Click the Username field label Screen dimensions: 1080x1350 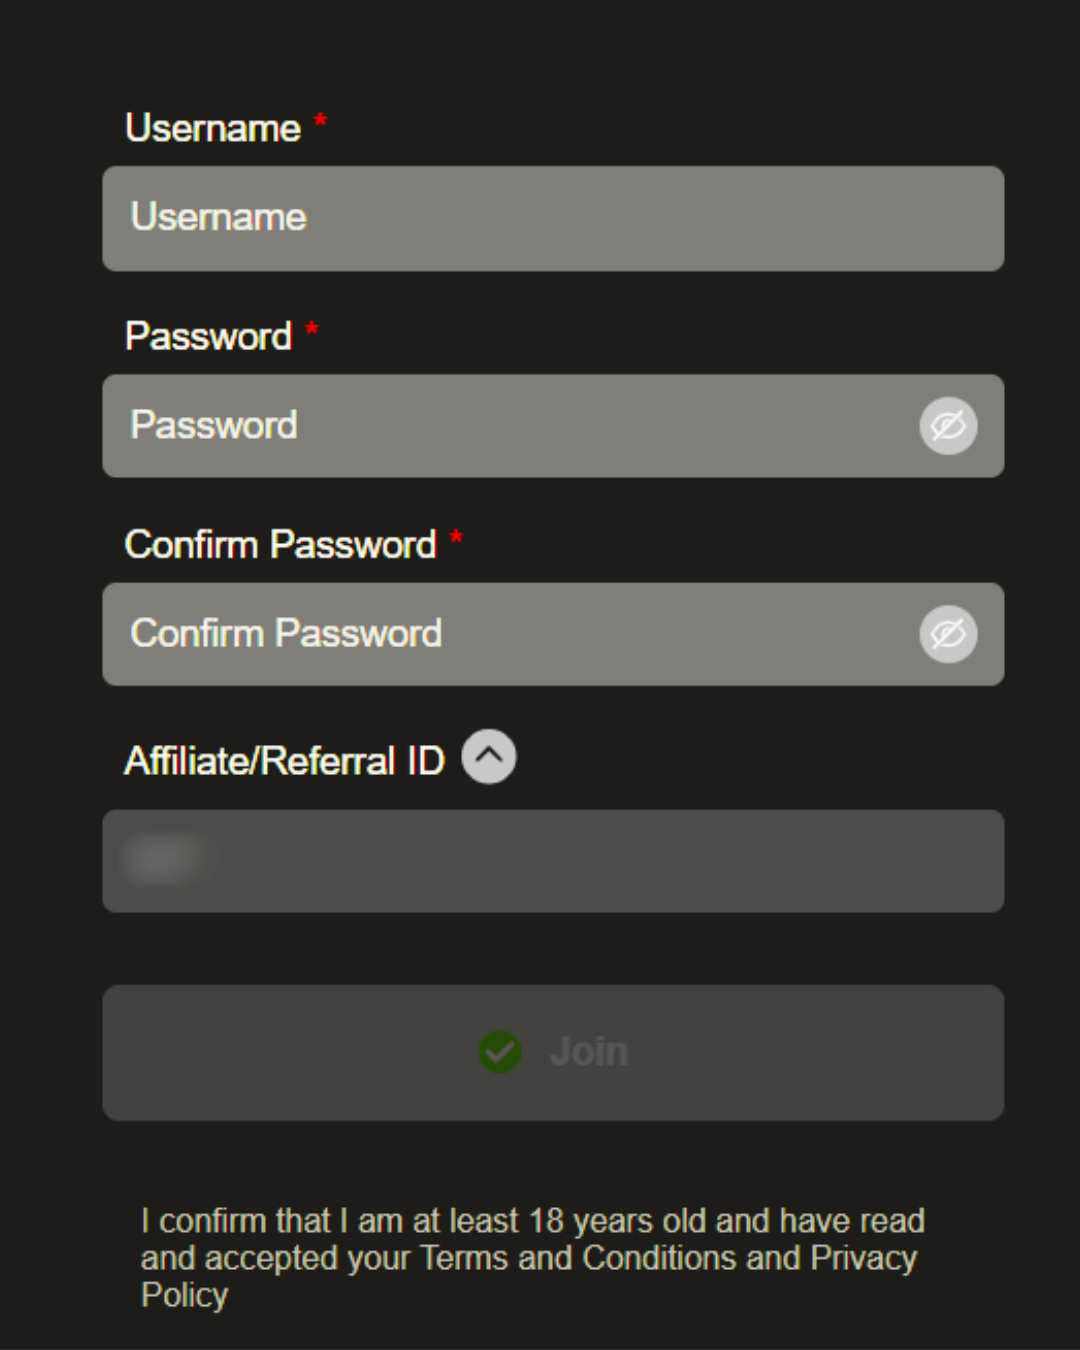pos(213,129)
